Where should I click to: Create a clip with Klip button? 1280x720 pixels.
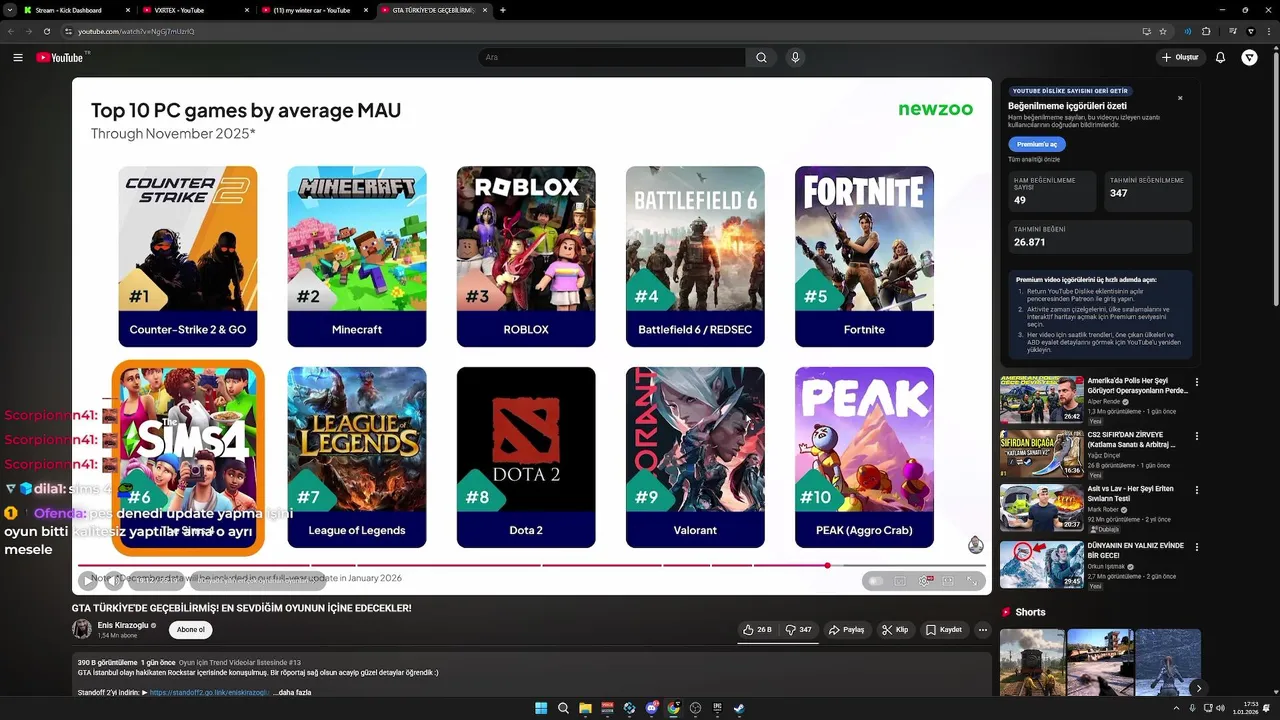coord(895,630)
